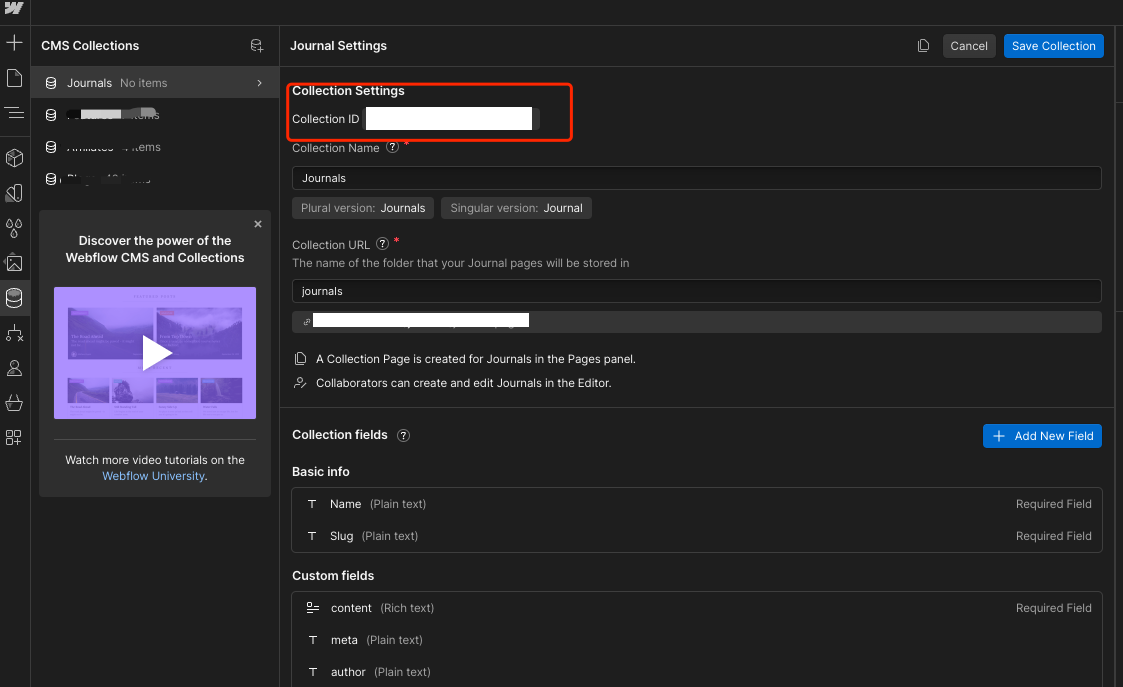
Task: Open the Users account icon
Action: click(x=14, y=368)
